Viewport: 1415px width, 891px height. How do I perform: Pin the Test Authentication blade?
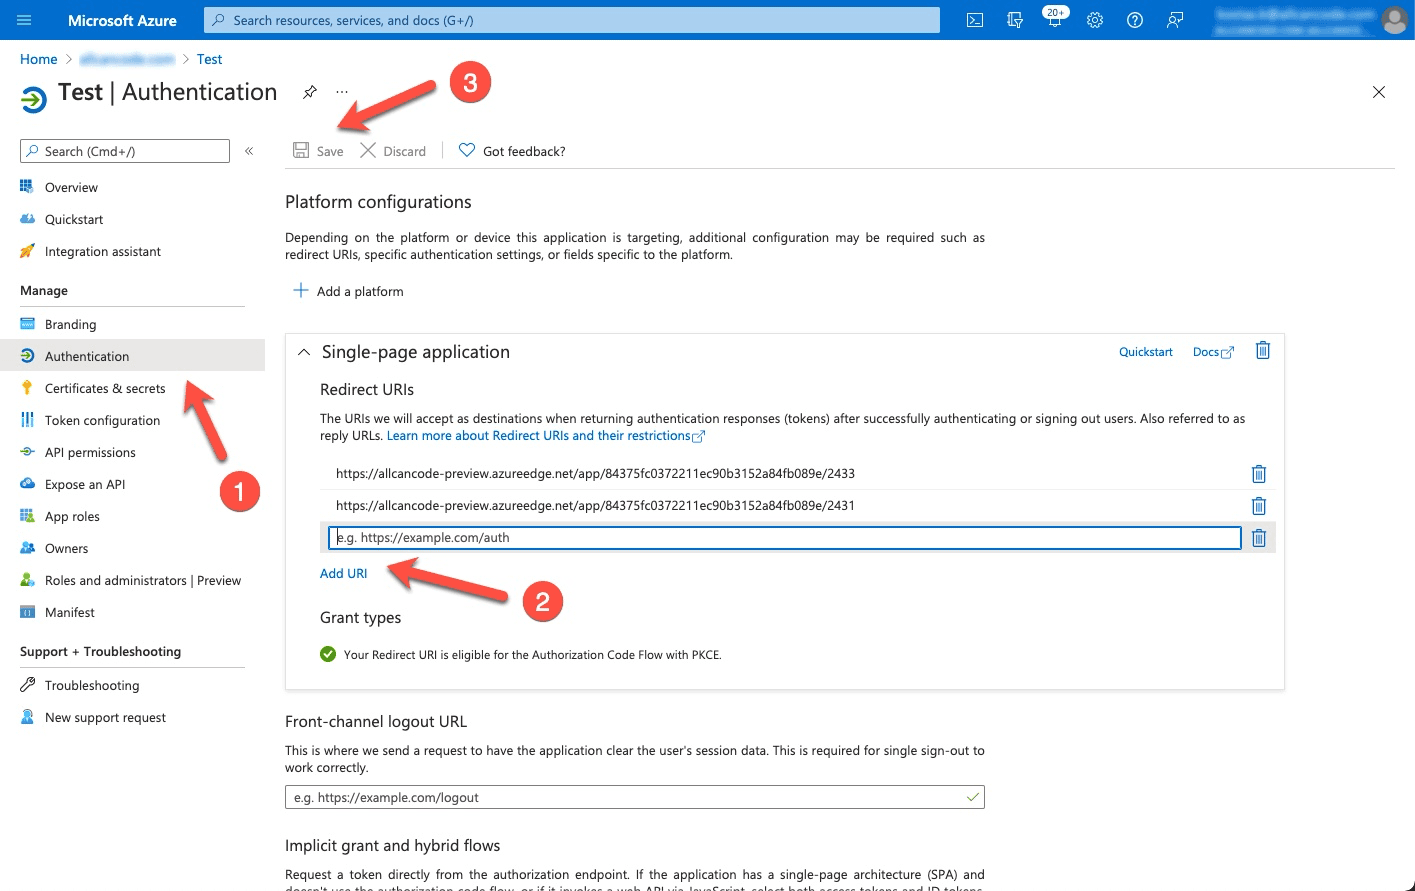coord(310,92)
